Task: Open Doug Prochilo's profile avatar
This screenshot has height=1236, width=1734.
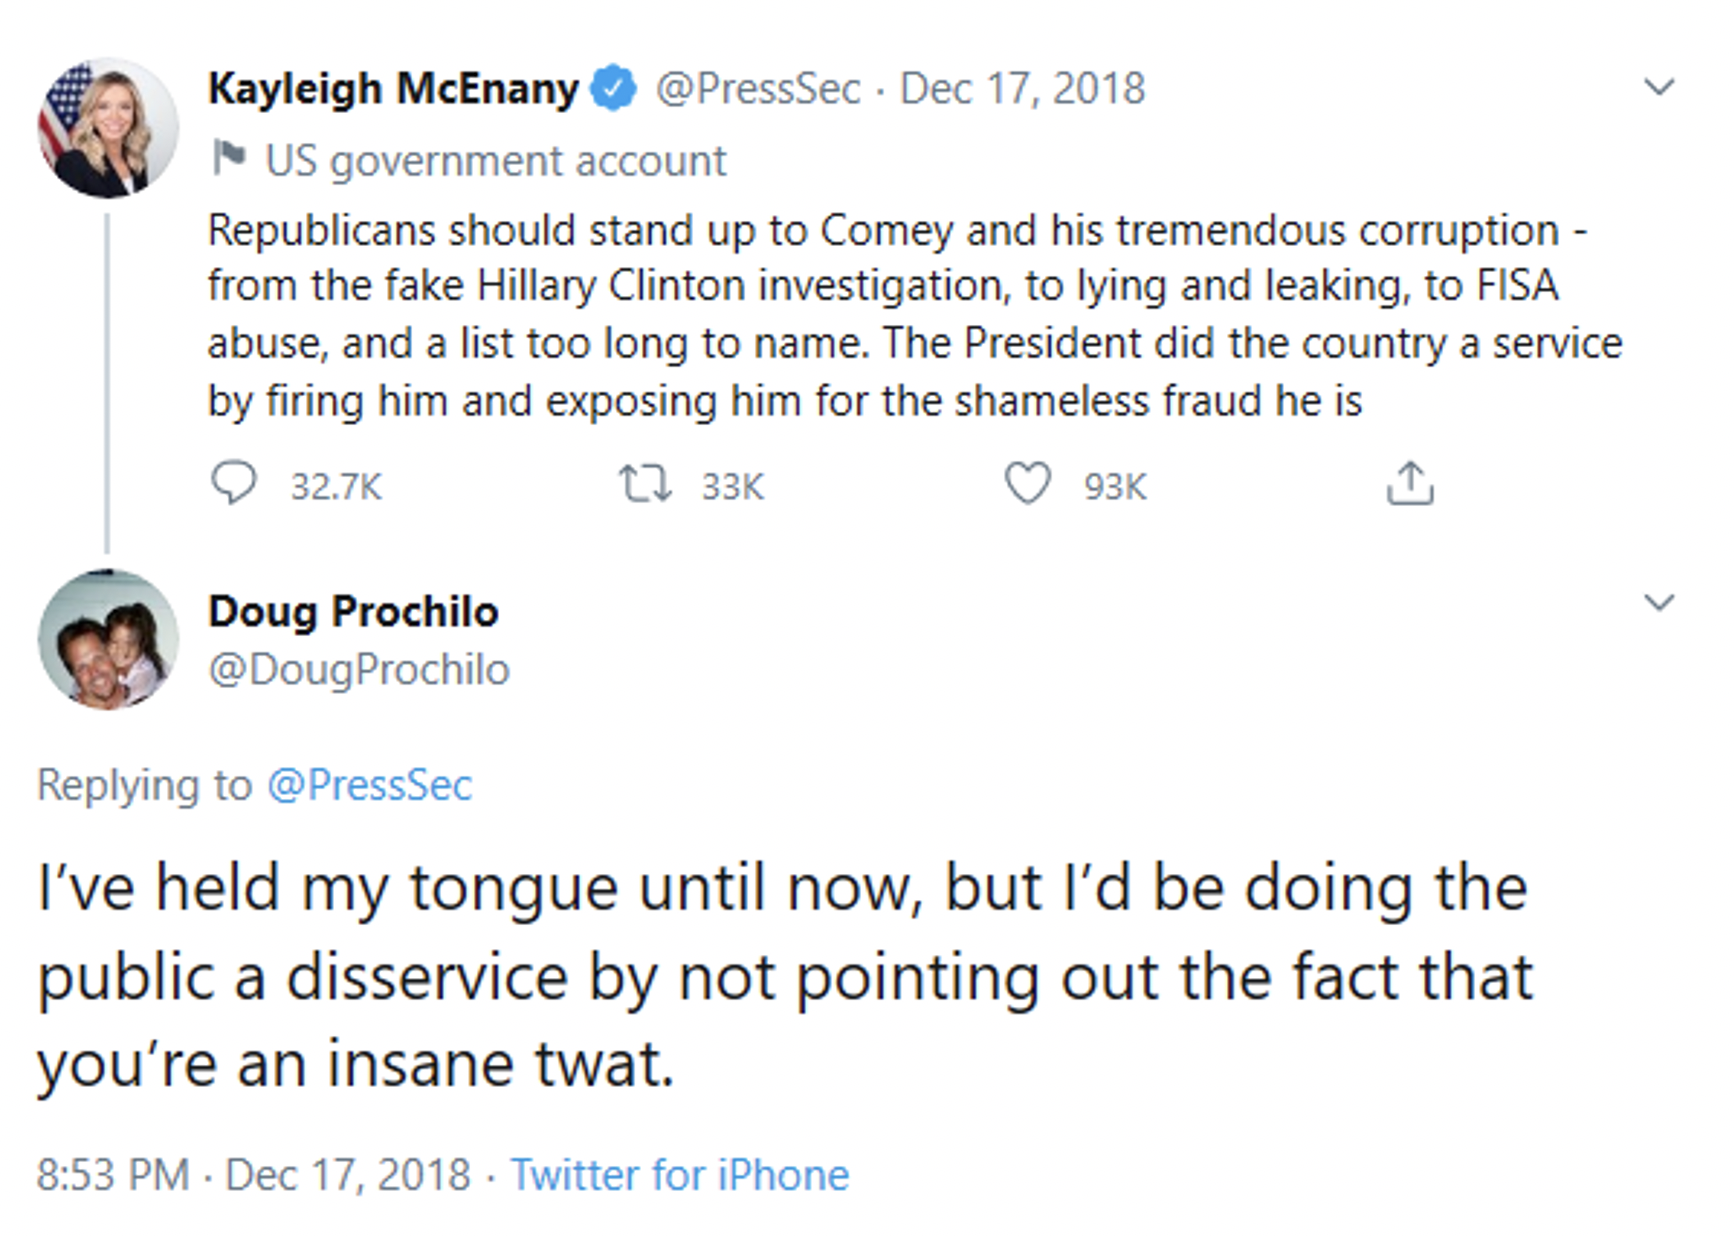Action: pyautogui.click(x=108, y=640)
